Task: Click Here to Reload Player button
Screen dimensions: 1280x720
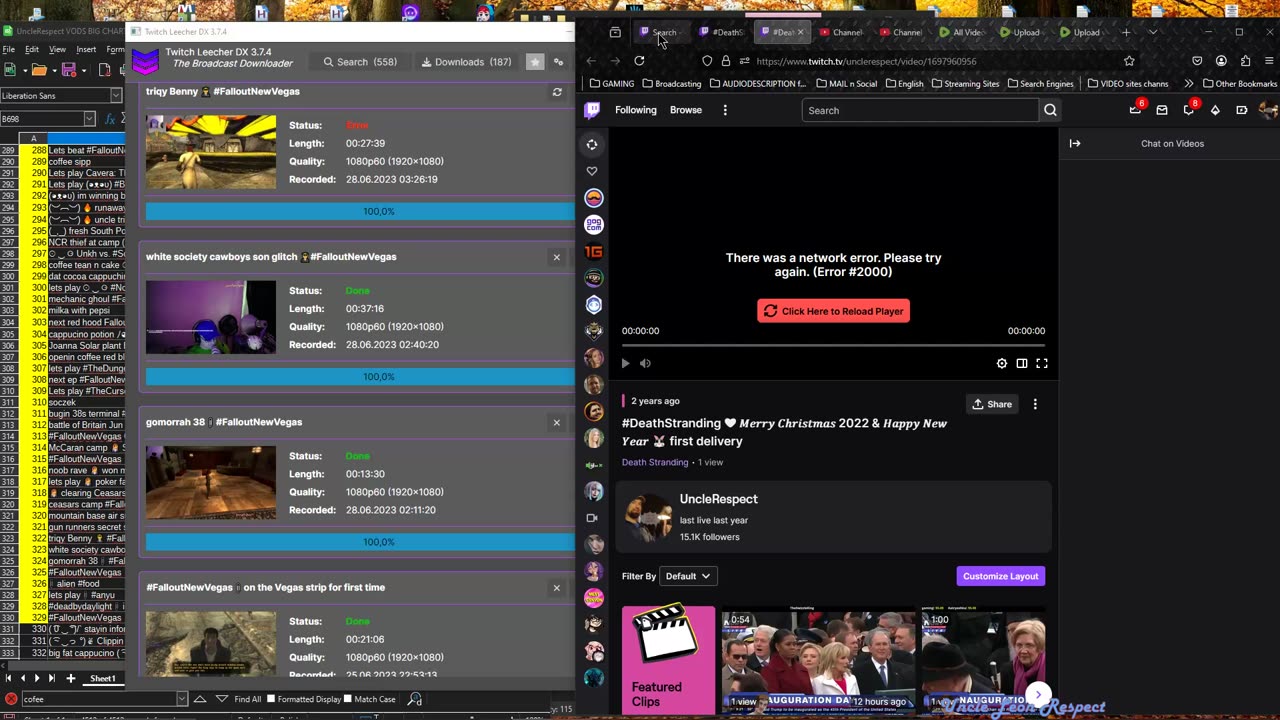Action: [x=833, y=311]
